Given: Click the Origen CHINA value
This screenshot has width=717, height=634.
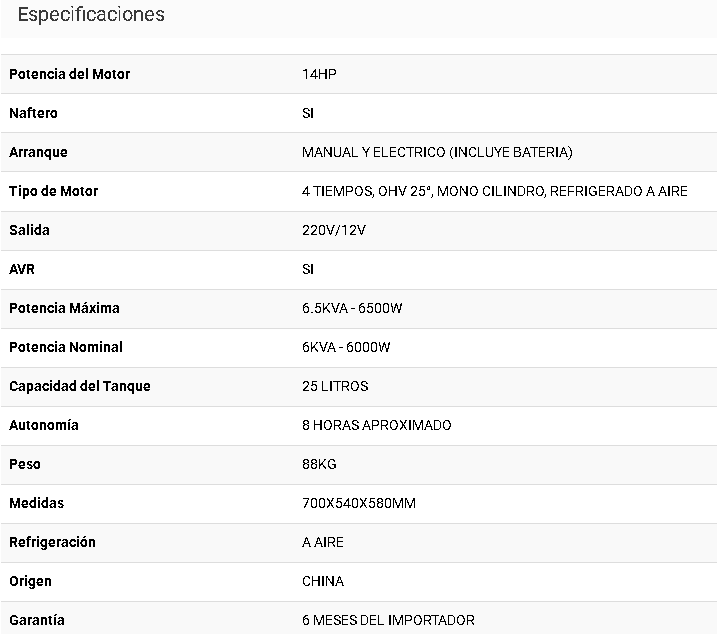Looking at the screenshot, I should pyautogui.click(x=323, y=581).
